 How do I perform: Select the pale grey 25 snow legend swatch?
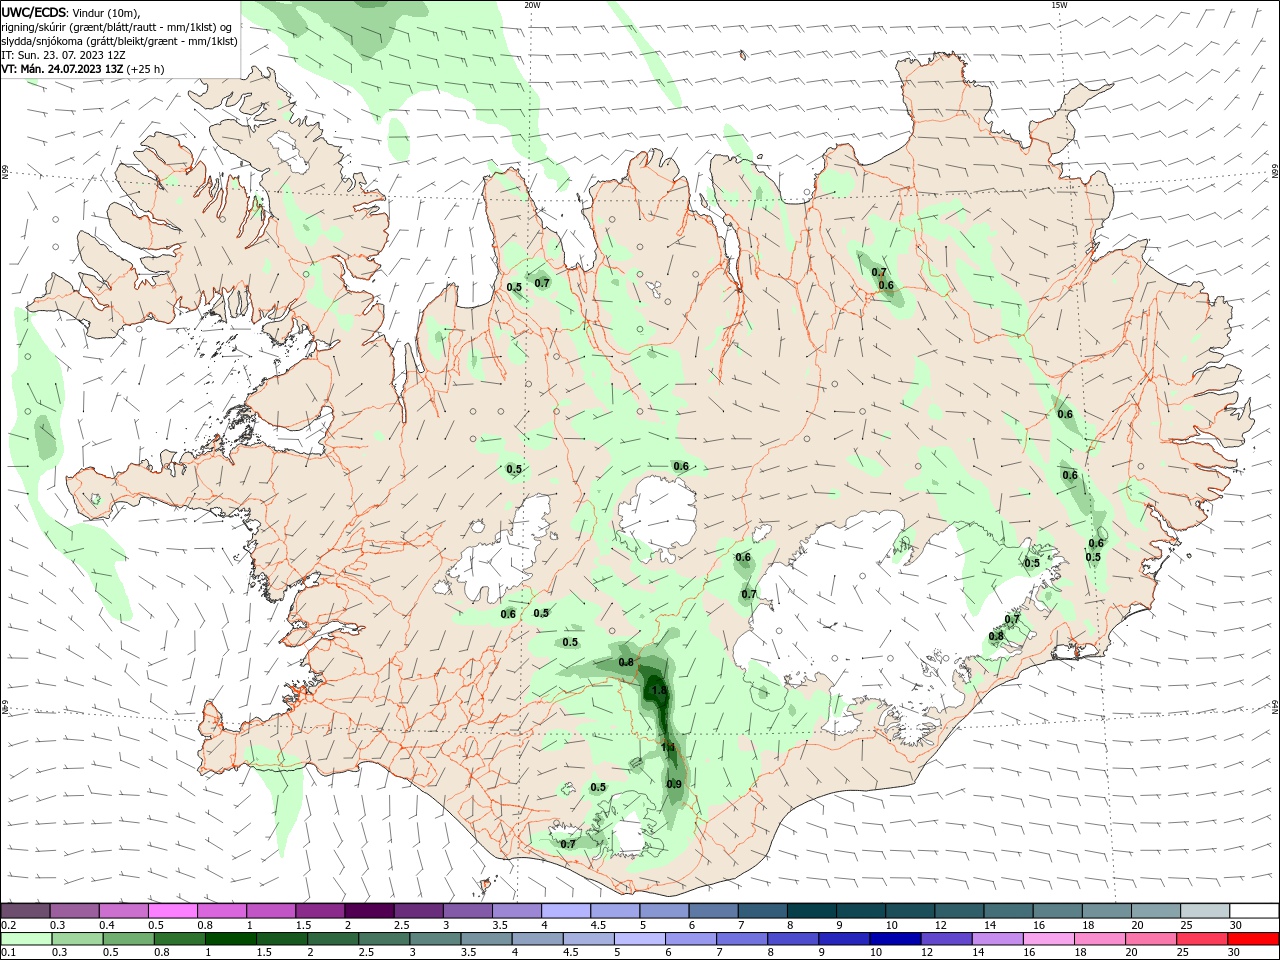1205,911
